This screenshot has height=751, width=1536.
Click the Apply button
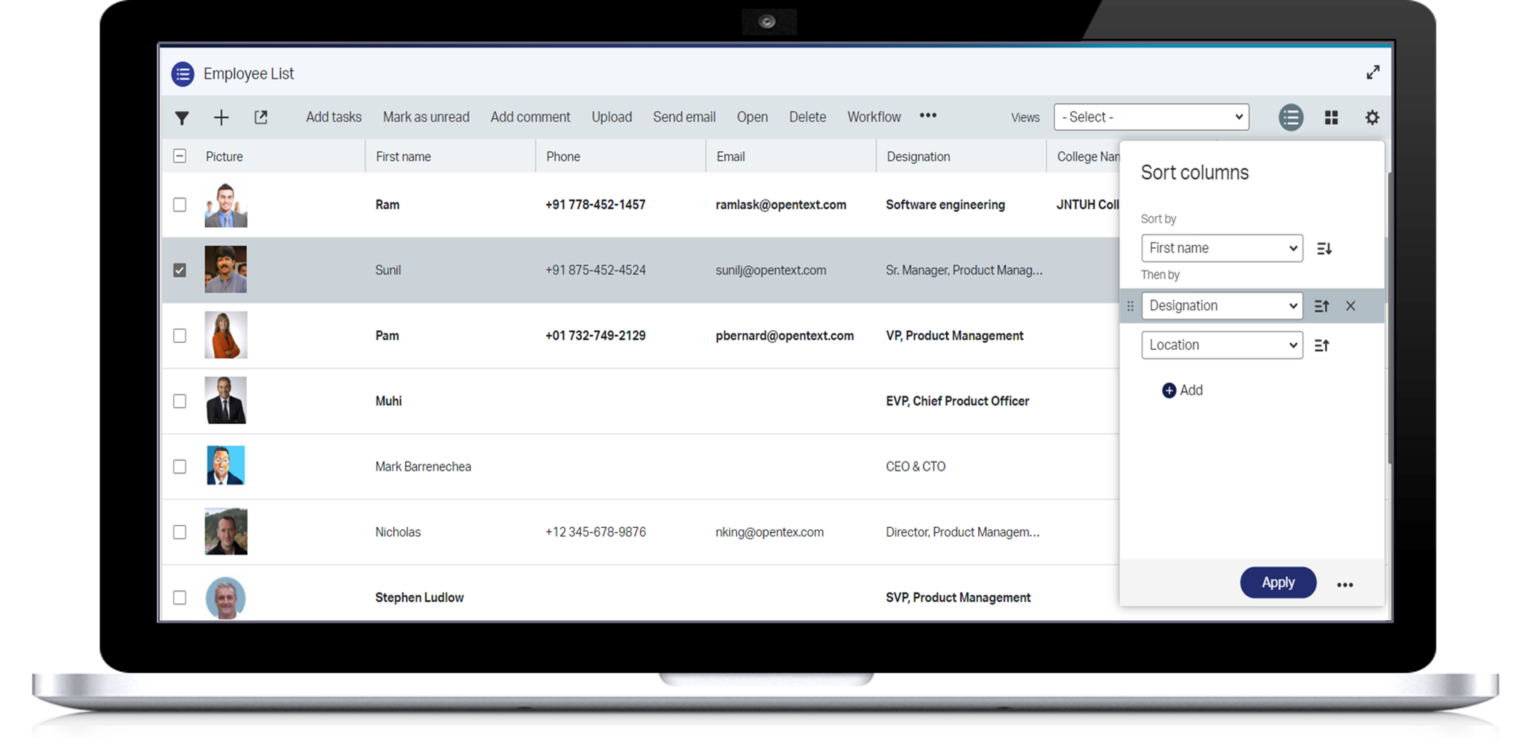pos(1278,582)
